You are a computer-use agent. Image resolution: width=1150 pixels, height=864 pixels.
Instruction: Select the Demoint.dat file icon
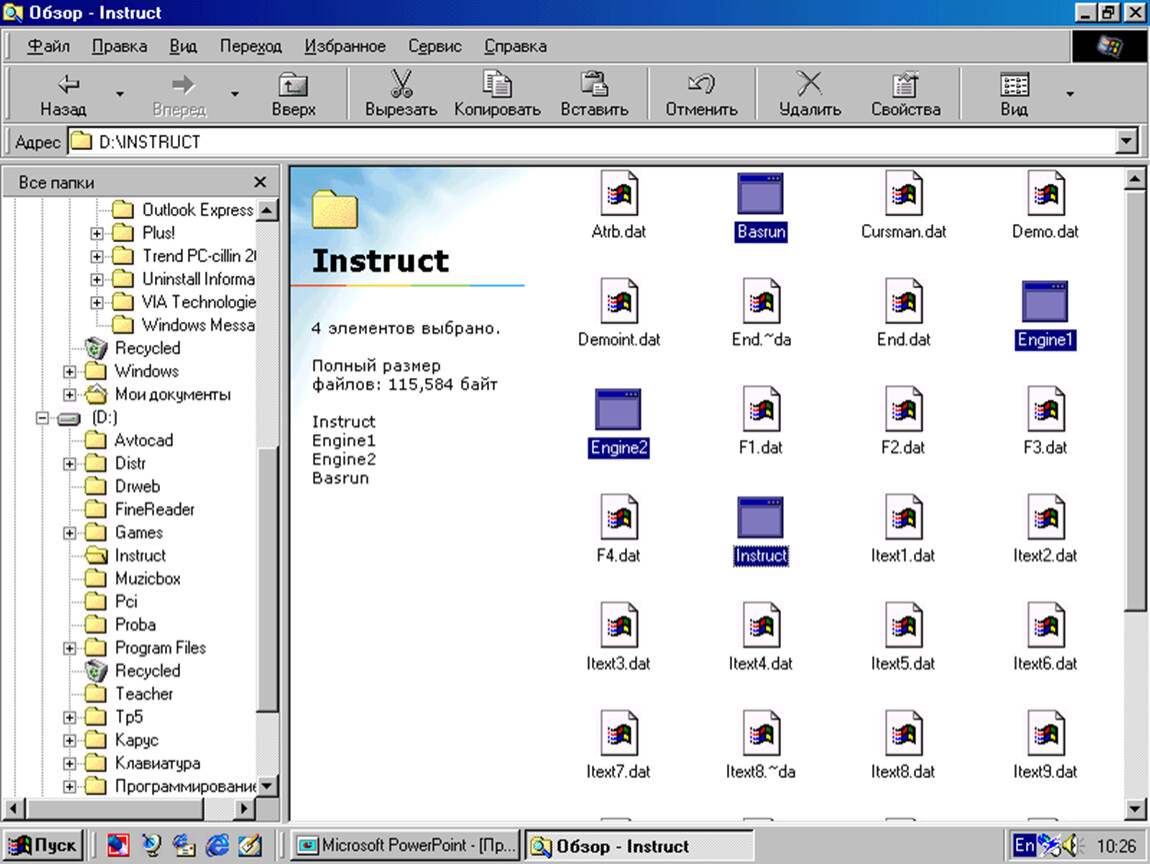click(x=618, y=302)
